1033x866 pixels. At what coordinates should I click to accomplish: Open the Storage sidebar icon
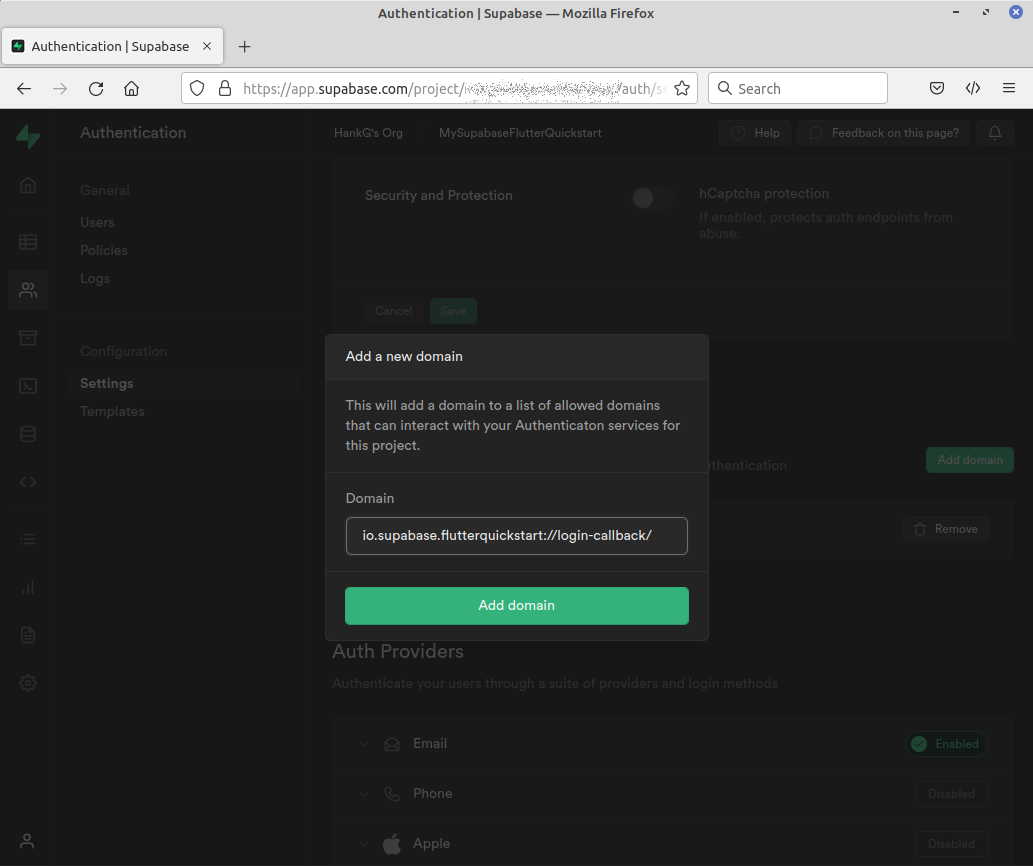click(28, 338)
